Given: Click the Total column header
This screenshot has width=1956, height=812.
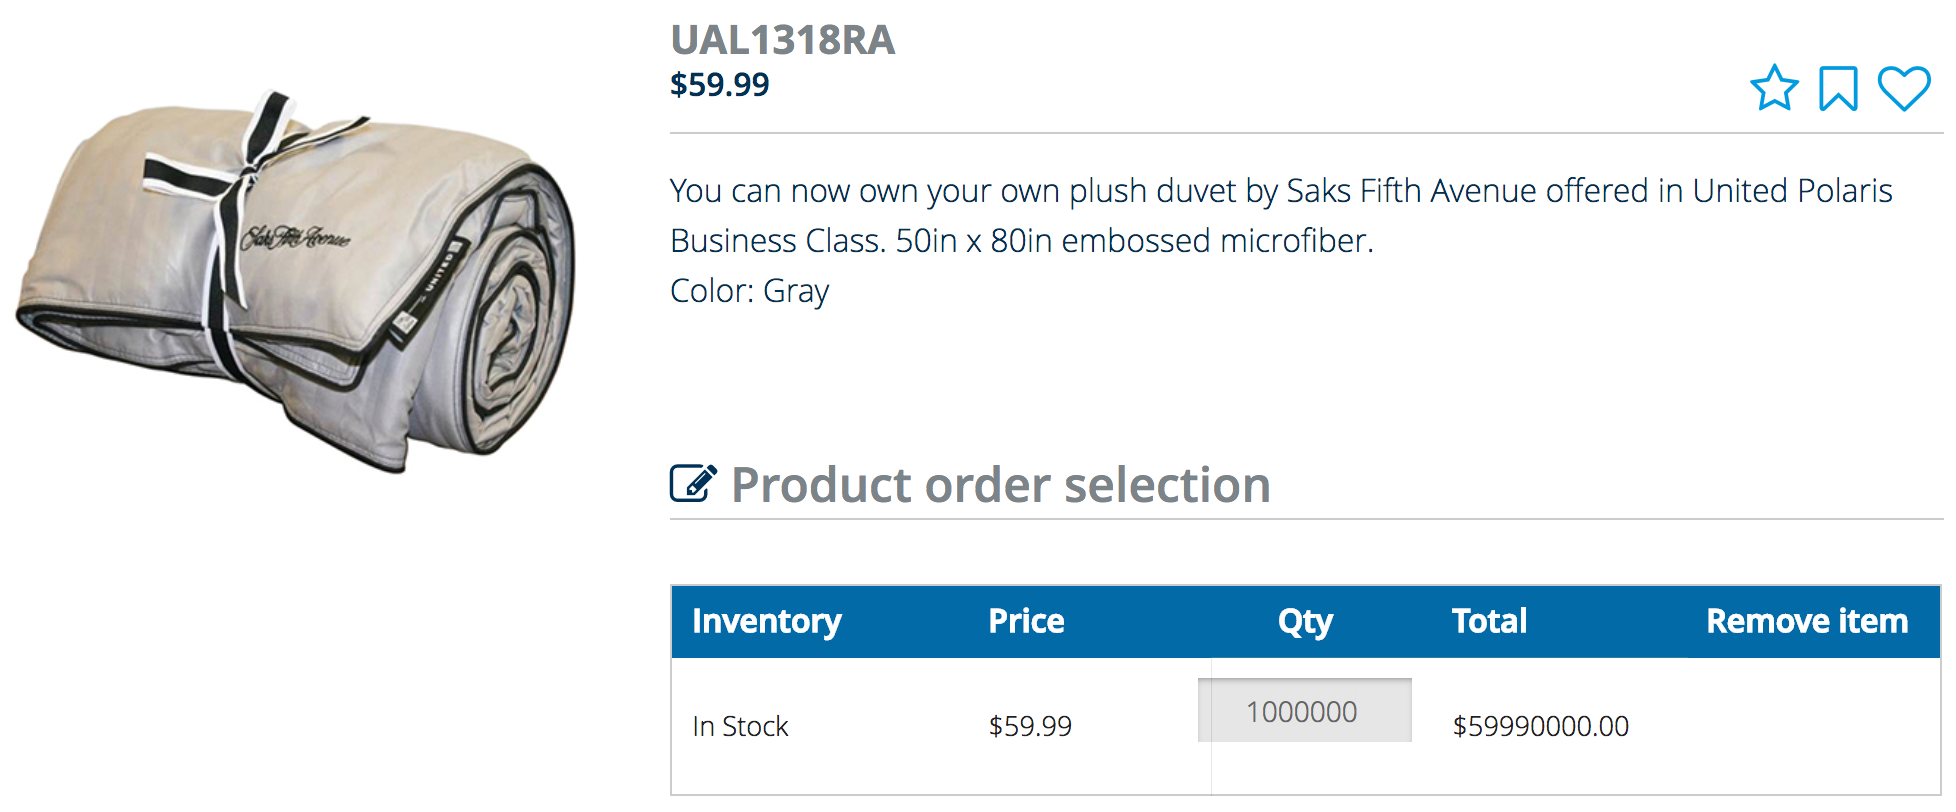Looking at the screenshot, I should 1489,621.
